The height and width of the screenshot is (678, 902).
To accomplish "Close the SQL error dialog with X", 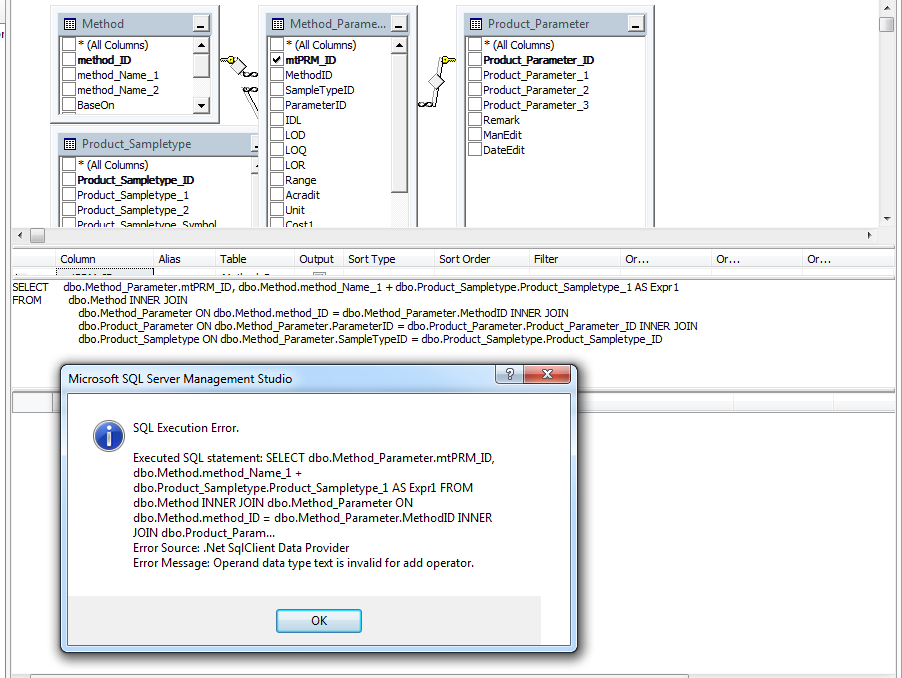I will click(547, 374).
